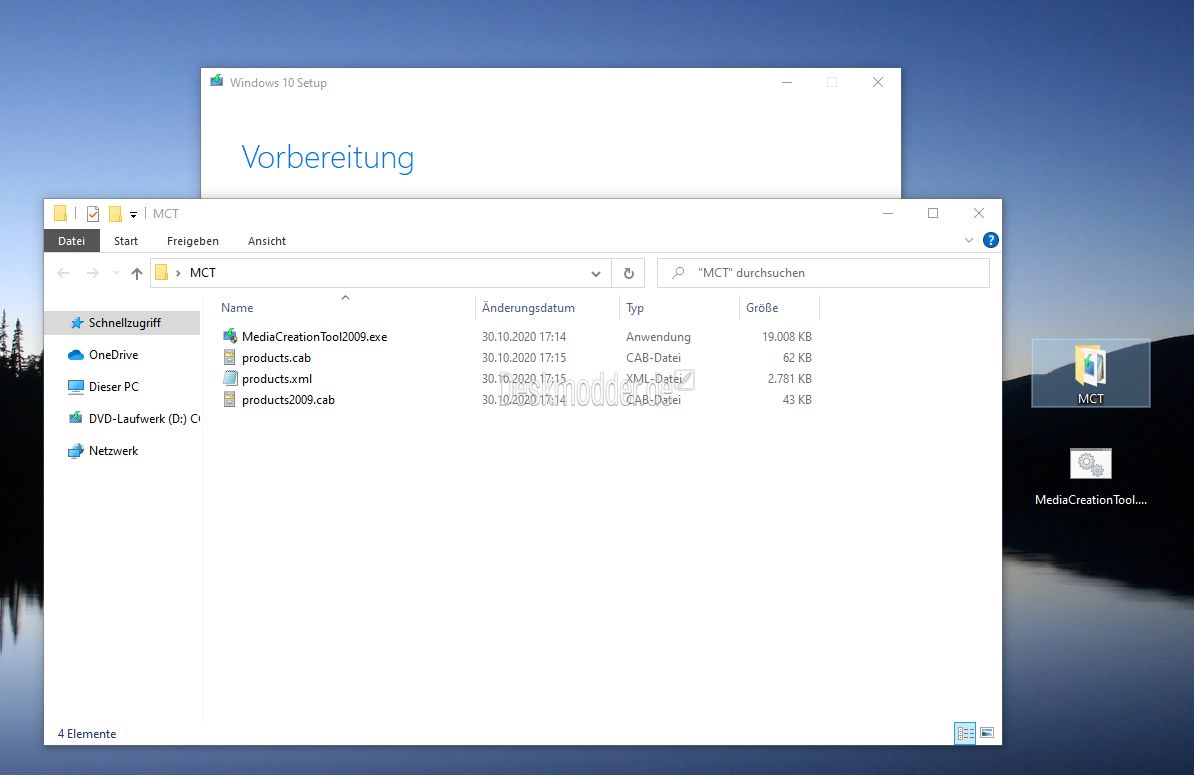Switch to details view layout icon
This screenshot has height=775, width=1194.
click(x=965, y=733)
